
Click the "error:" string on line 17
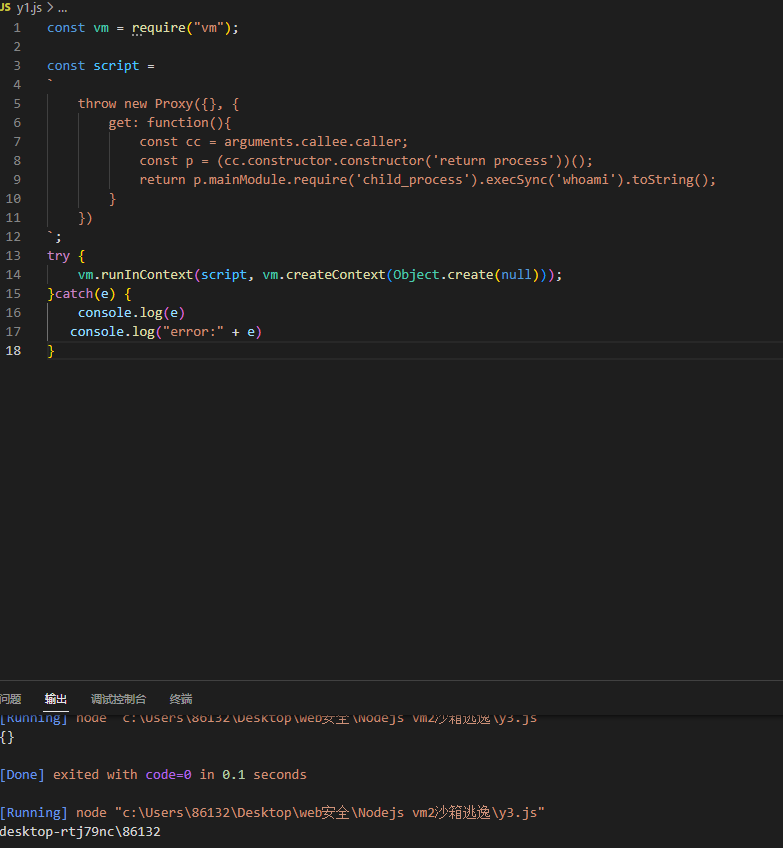(193, 332)
